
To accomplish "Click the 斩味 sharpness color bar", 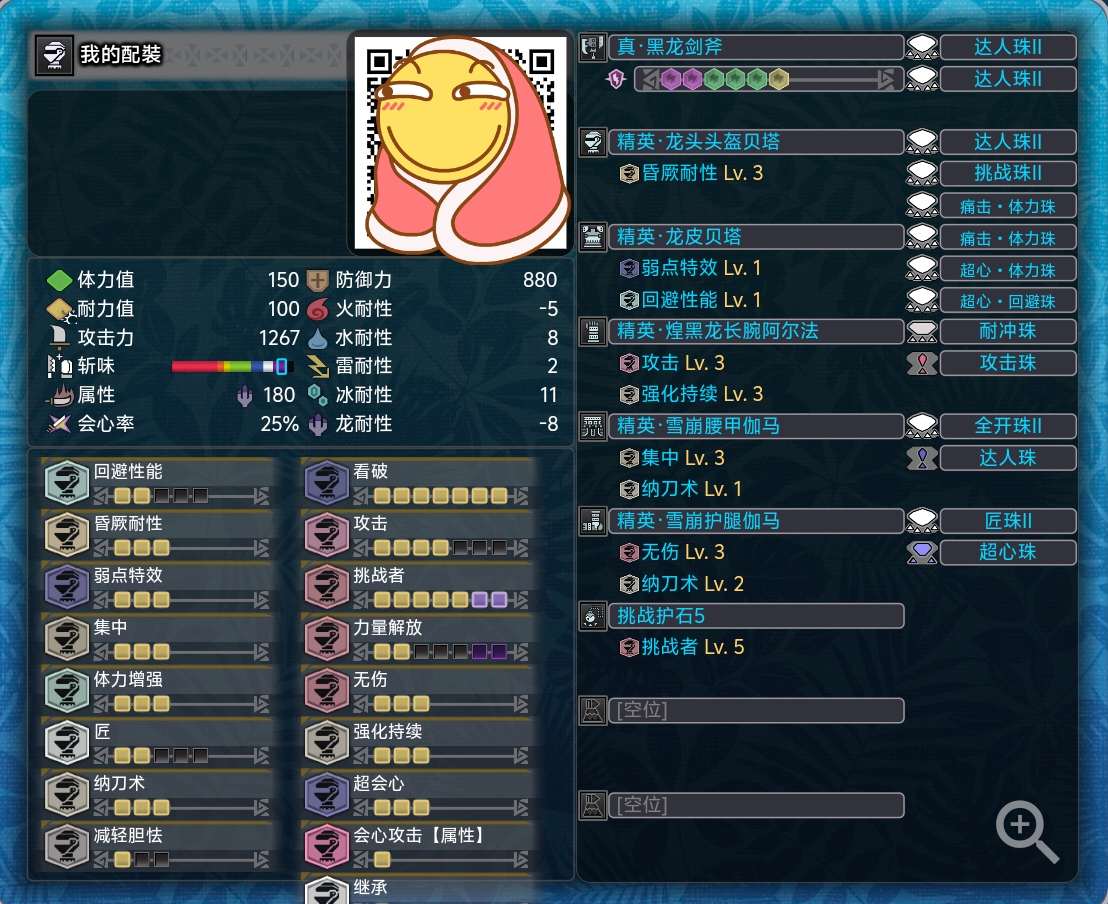I will 232,366.
